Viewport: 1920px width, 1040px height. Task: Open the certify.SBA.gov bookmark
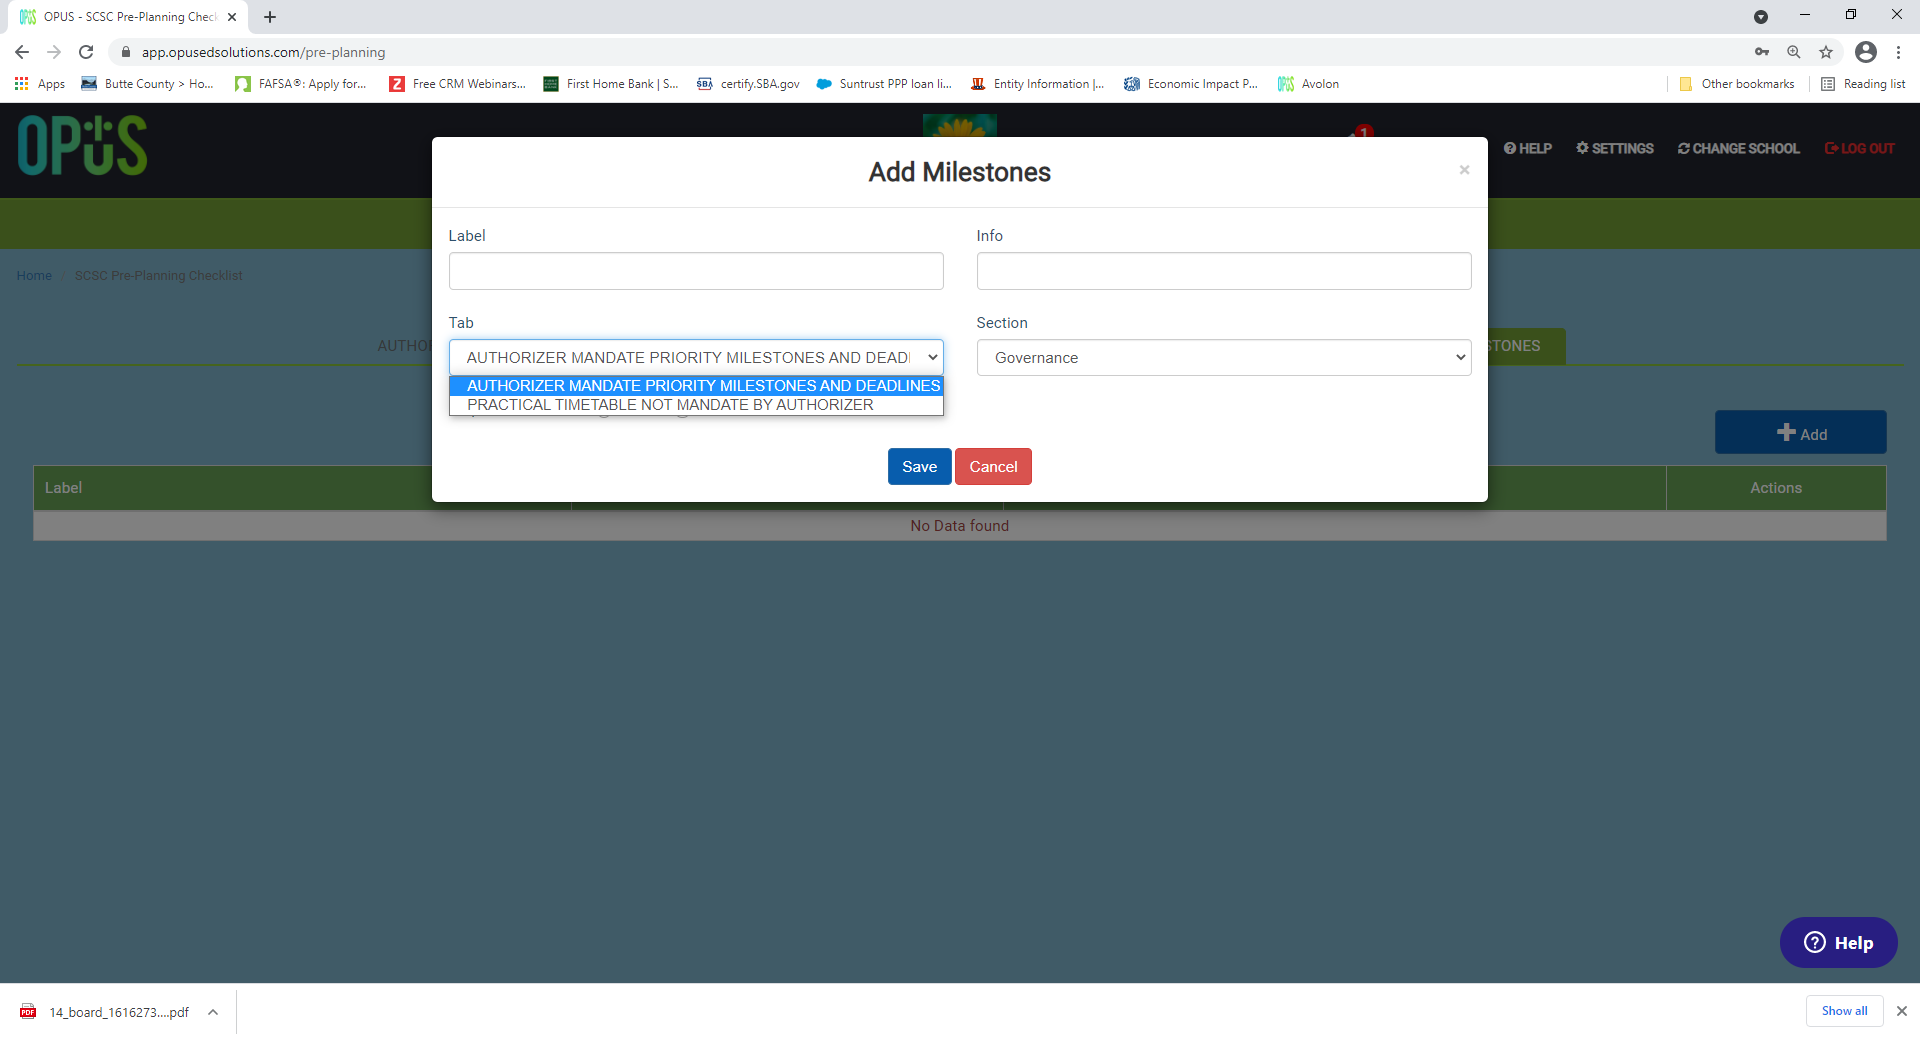click(749, 84)
